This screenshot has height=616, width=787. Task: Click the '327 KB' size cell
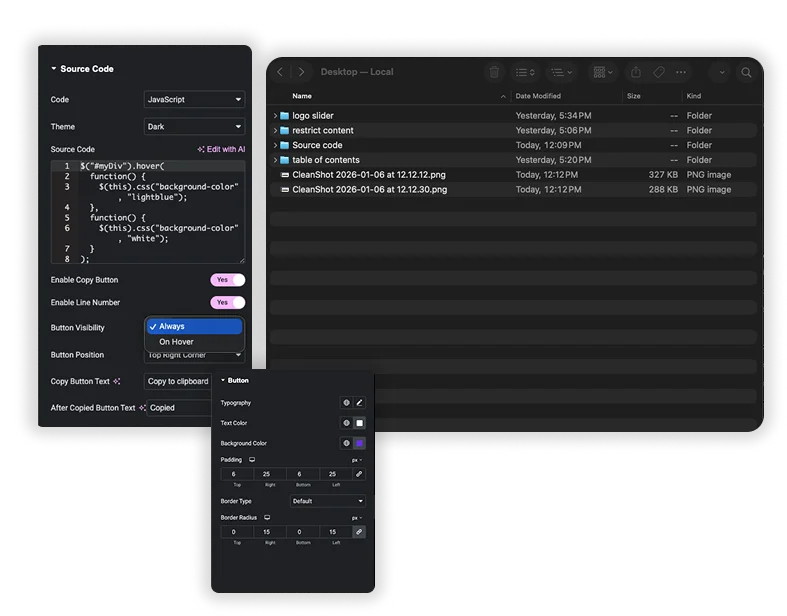coord(663,175)
